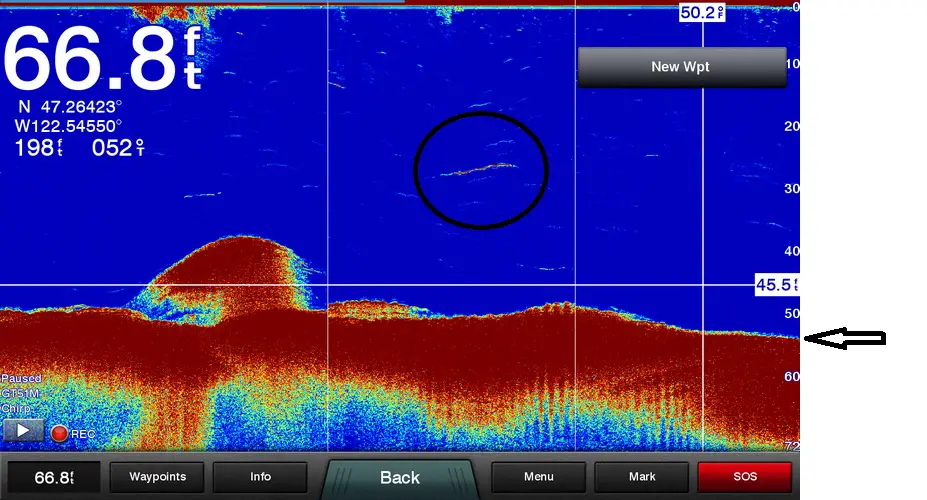The height and width of the screenshot is (500, 927).
Task: Tap the dome-shaped structure on the bottom
Action: tap(230, 275)
